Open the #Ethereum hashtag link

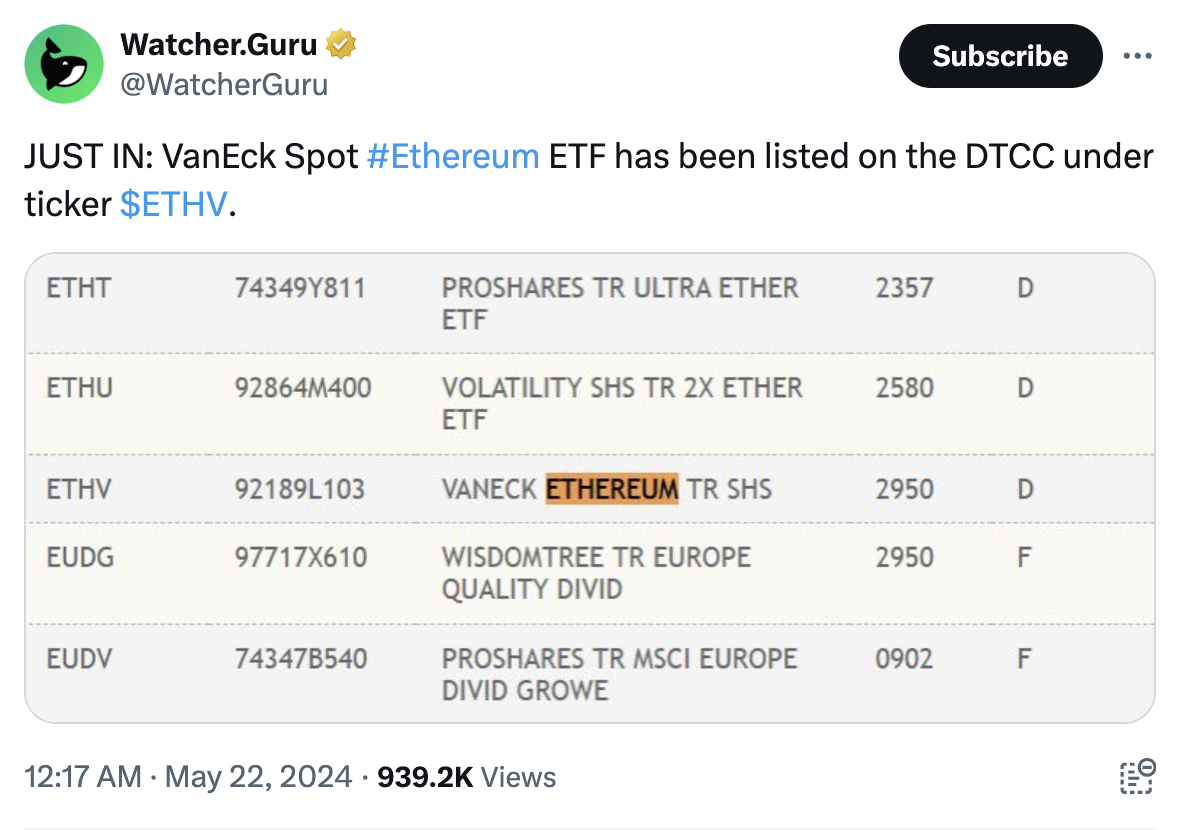[453, 157]
